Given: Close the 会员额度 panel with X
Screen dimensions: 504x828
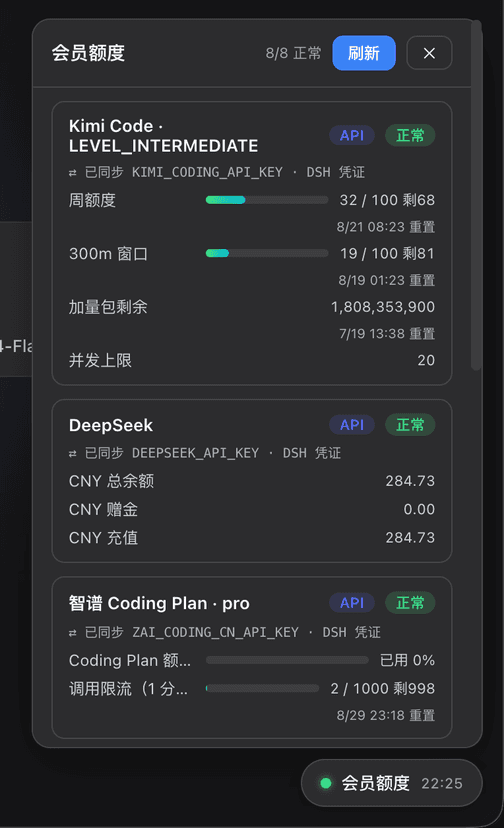Looking at the screenshot, I should [x=429, y=53].
